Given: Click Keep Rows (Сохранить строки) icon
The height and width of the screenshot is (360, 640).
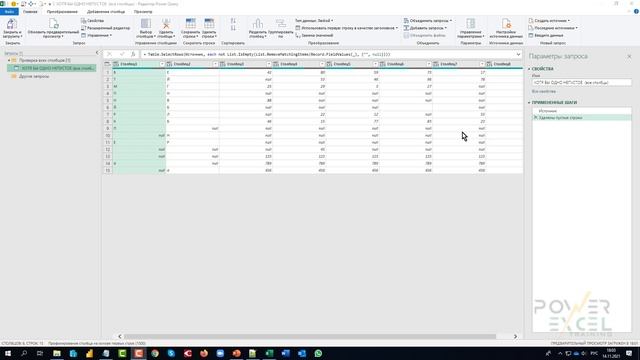Looking at the screenshot, I should click(190, 24).
